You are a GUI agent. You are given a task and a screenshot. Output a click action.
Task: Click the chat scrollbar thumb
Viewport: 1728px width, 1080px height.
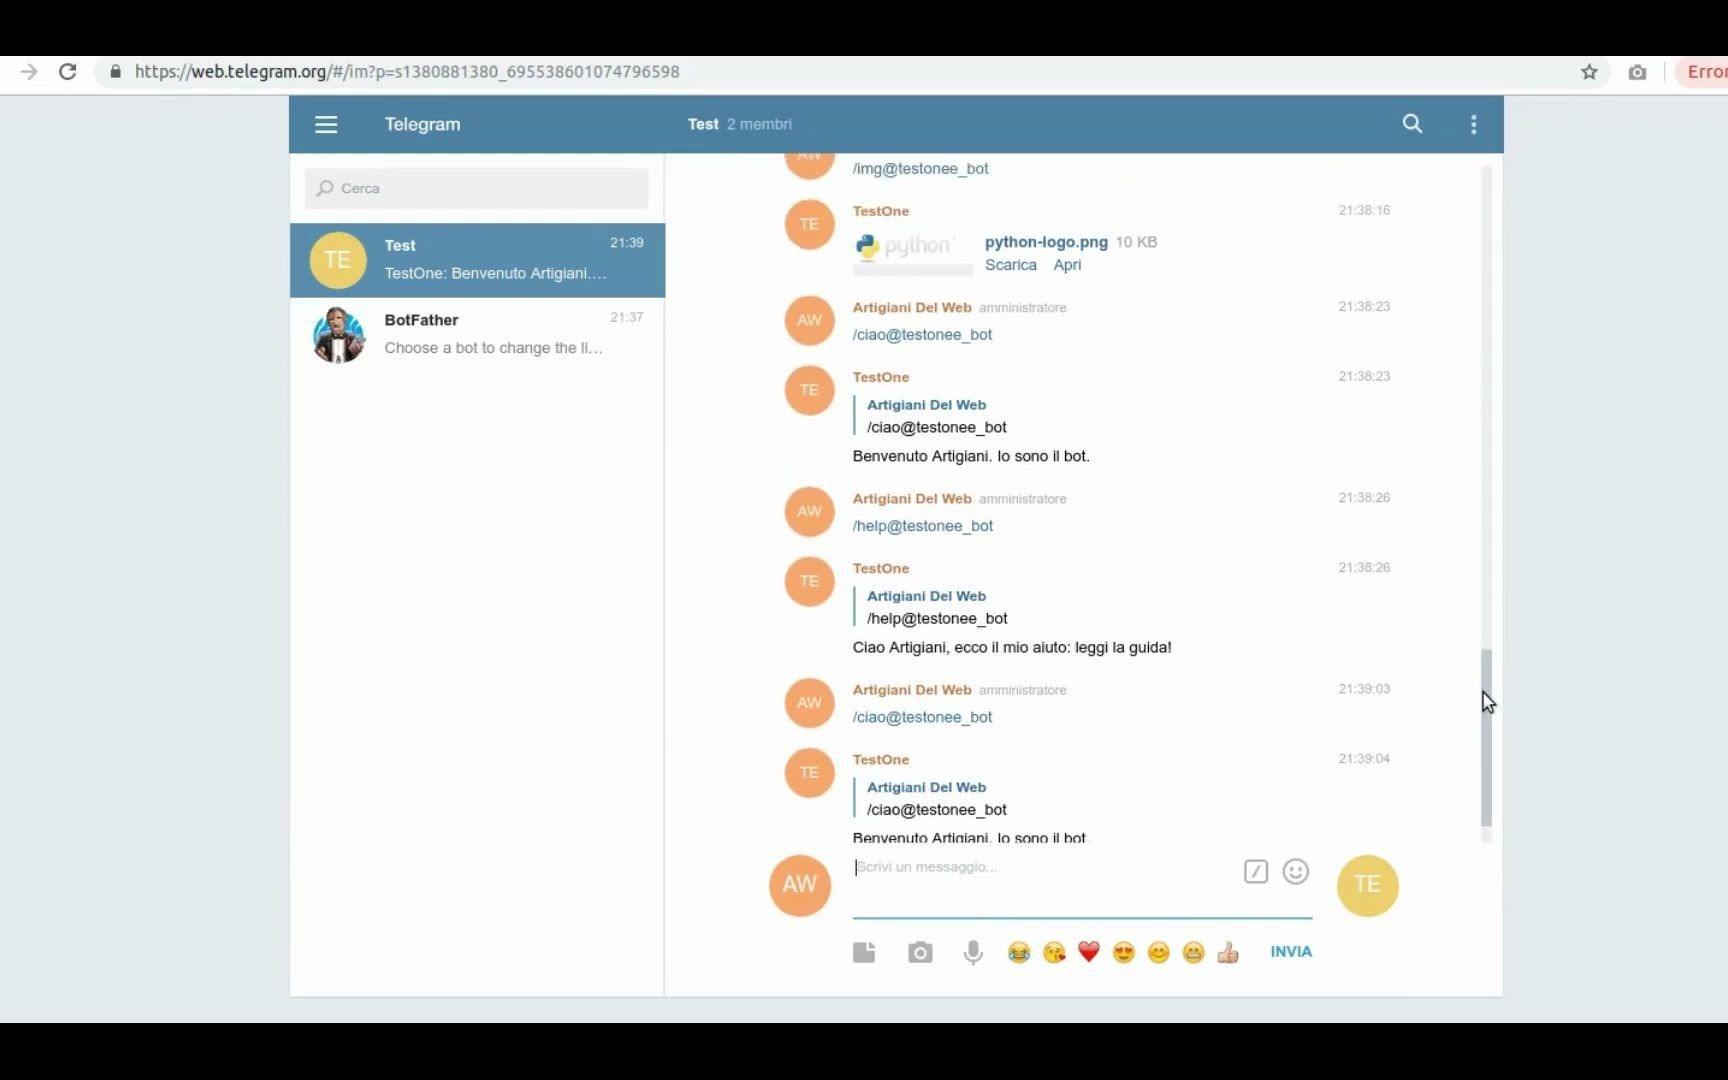tap(1486, 737)
